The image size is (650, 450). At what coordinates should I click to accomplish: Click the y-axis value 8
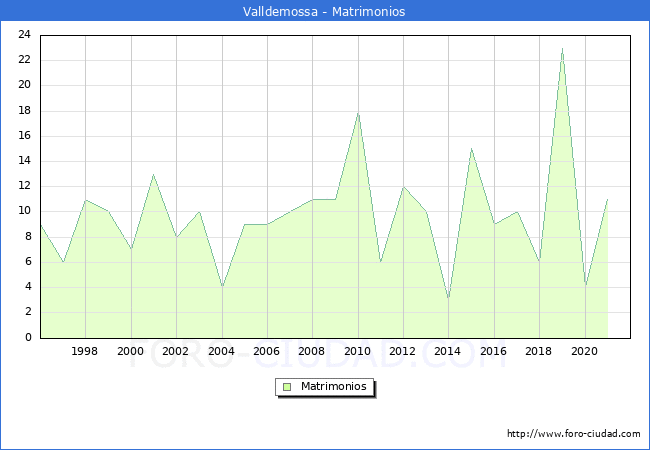click(x=28, y=237)
